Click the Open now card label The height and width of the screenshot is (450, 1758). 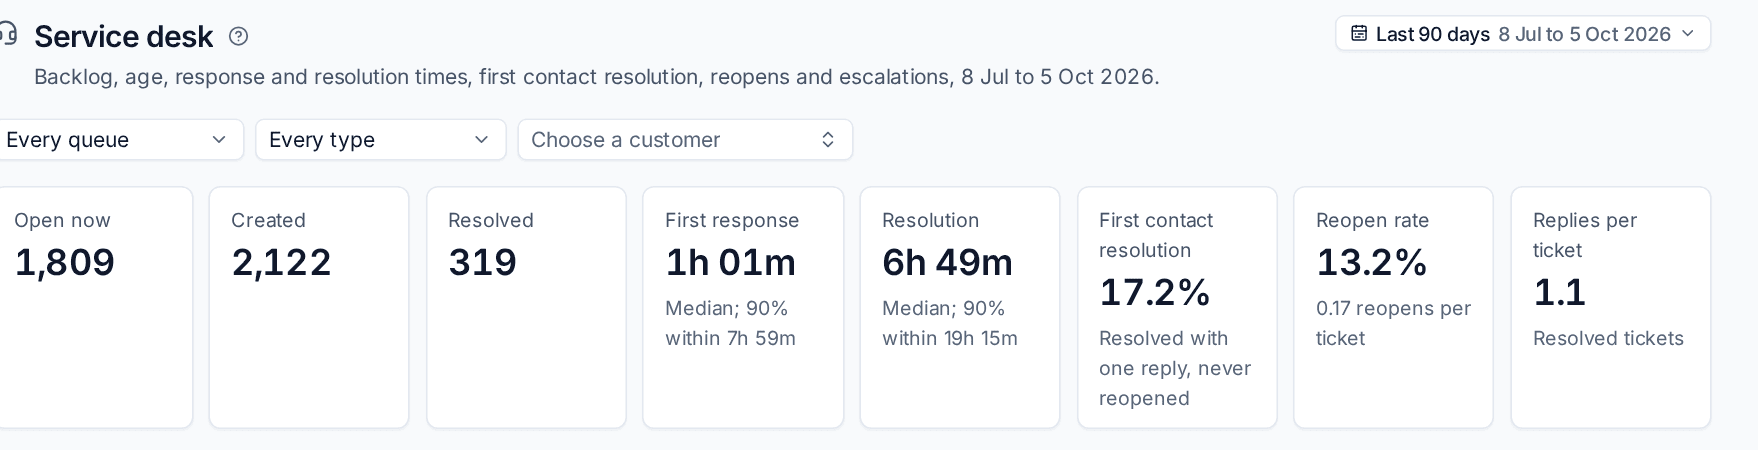click(x=62, y=220)
